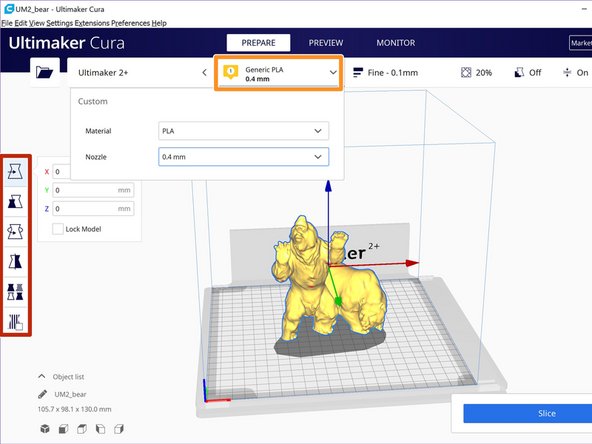Screen dimensions: 592x444
Task: Select UM2_bear in object list
Action: [x=70, y=394]
